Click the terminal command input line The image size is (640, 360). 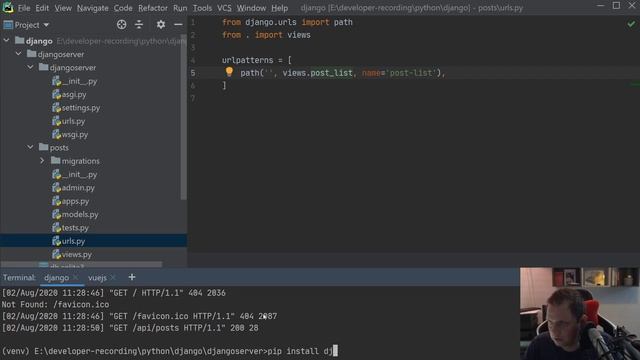pyautogui.click(x=169, y=351)
